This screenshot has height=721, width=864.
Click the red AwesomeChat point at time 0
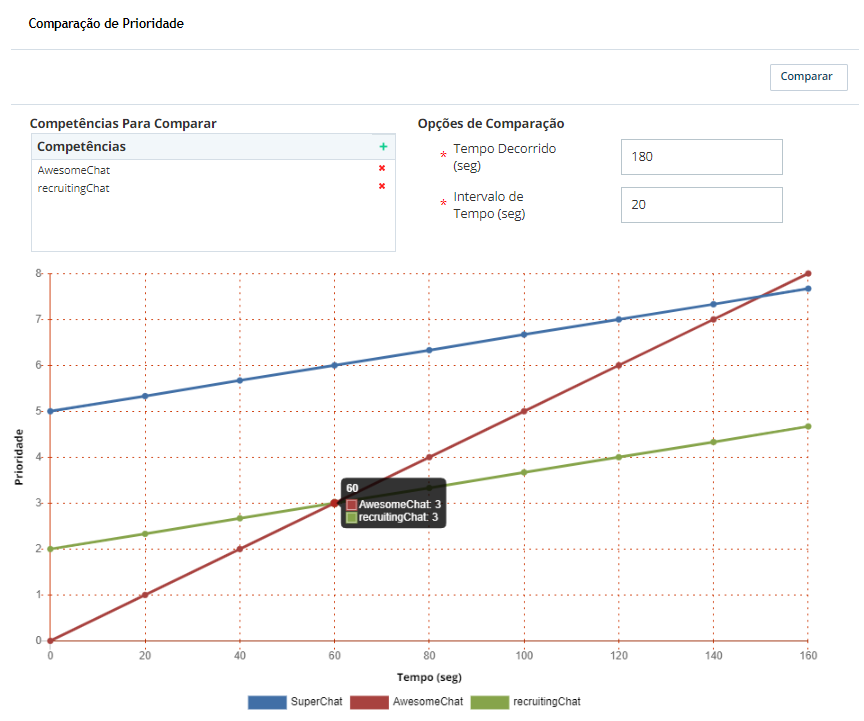(50, 641)
